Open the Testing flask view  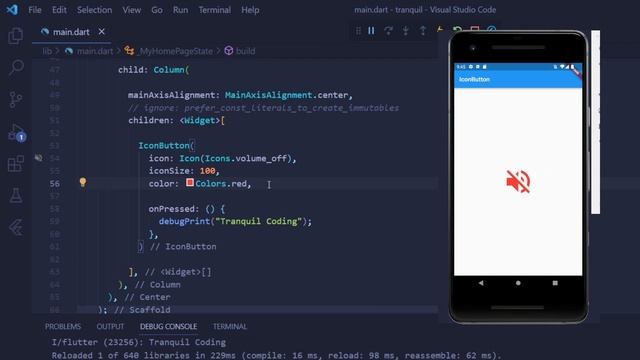(x=16, y=196)
